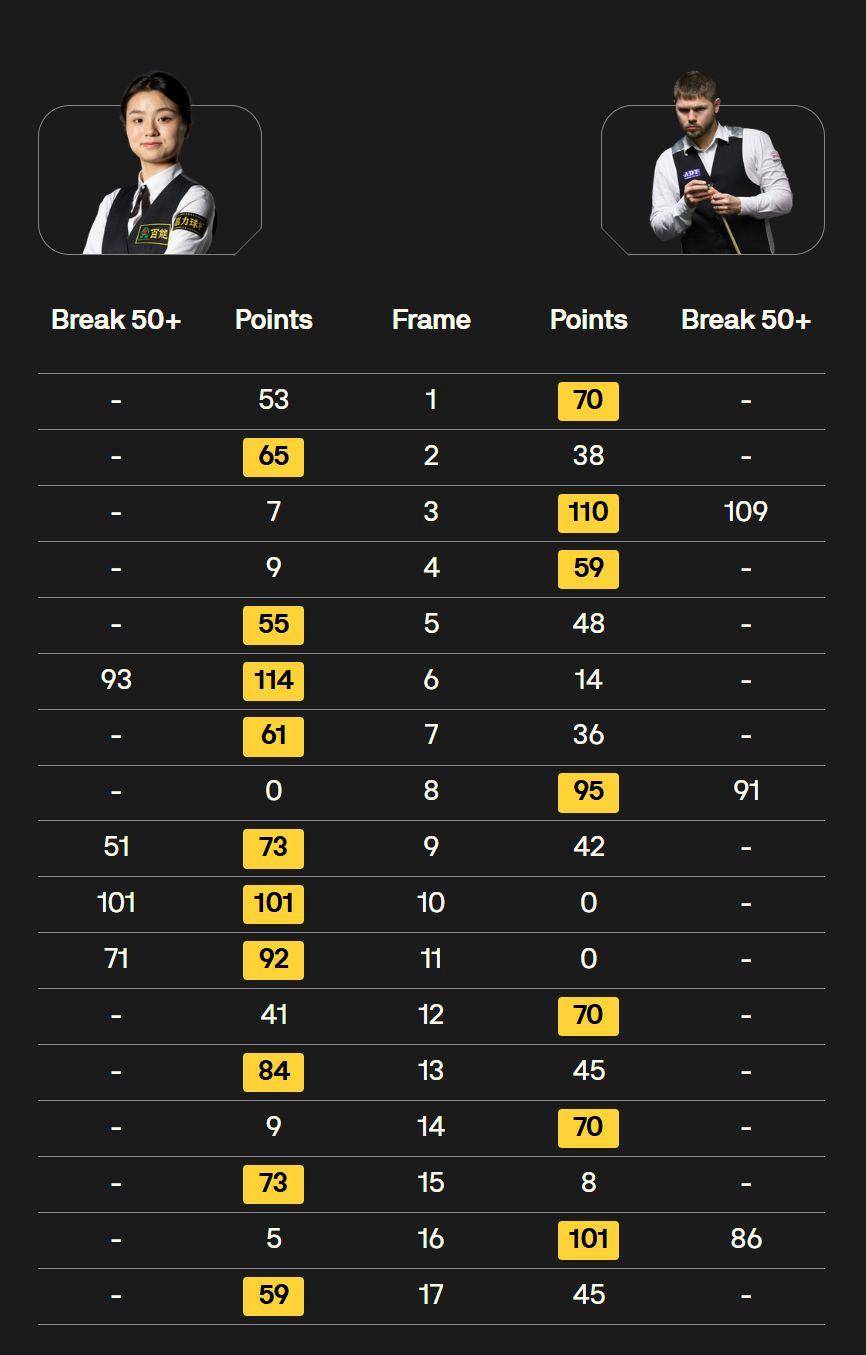The height and width of the screenshot is (1355, 866).
Task: Click the 38 points score in frame 2
Action: click(588, 456)
